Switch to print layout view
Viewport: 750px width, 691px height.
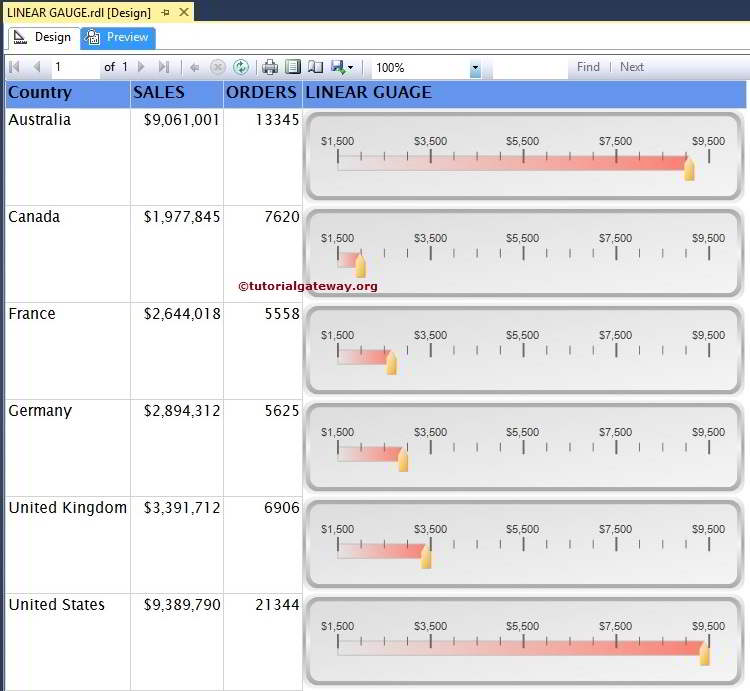point(293,67)
